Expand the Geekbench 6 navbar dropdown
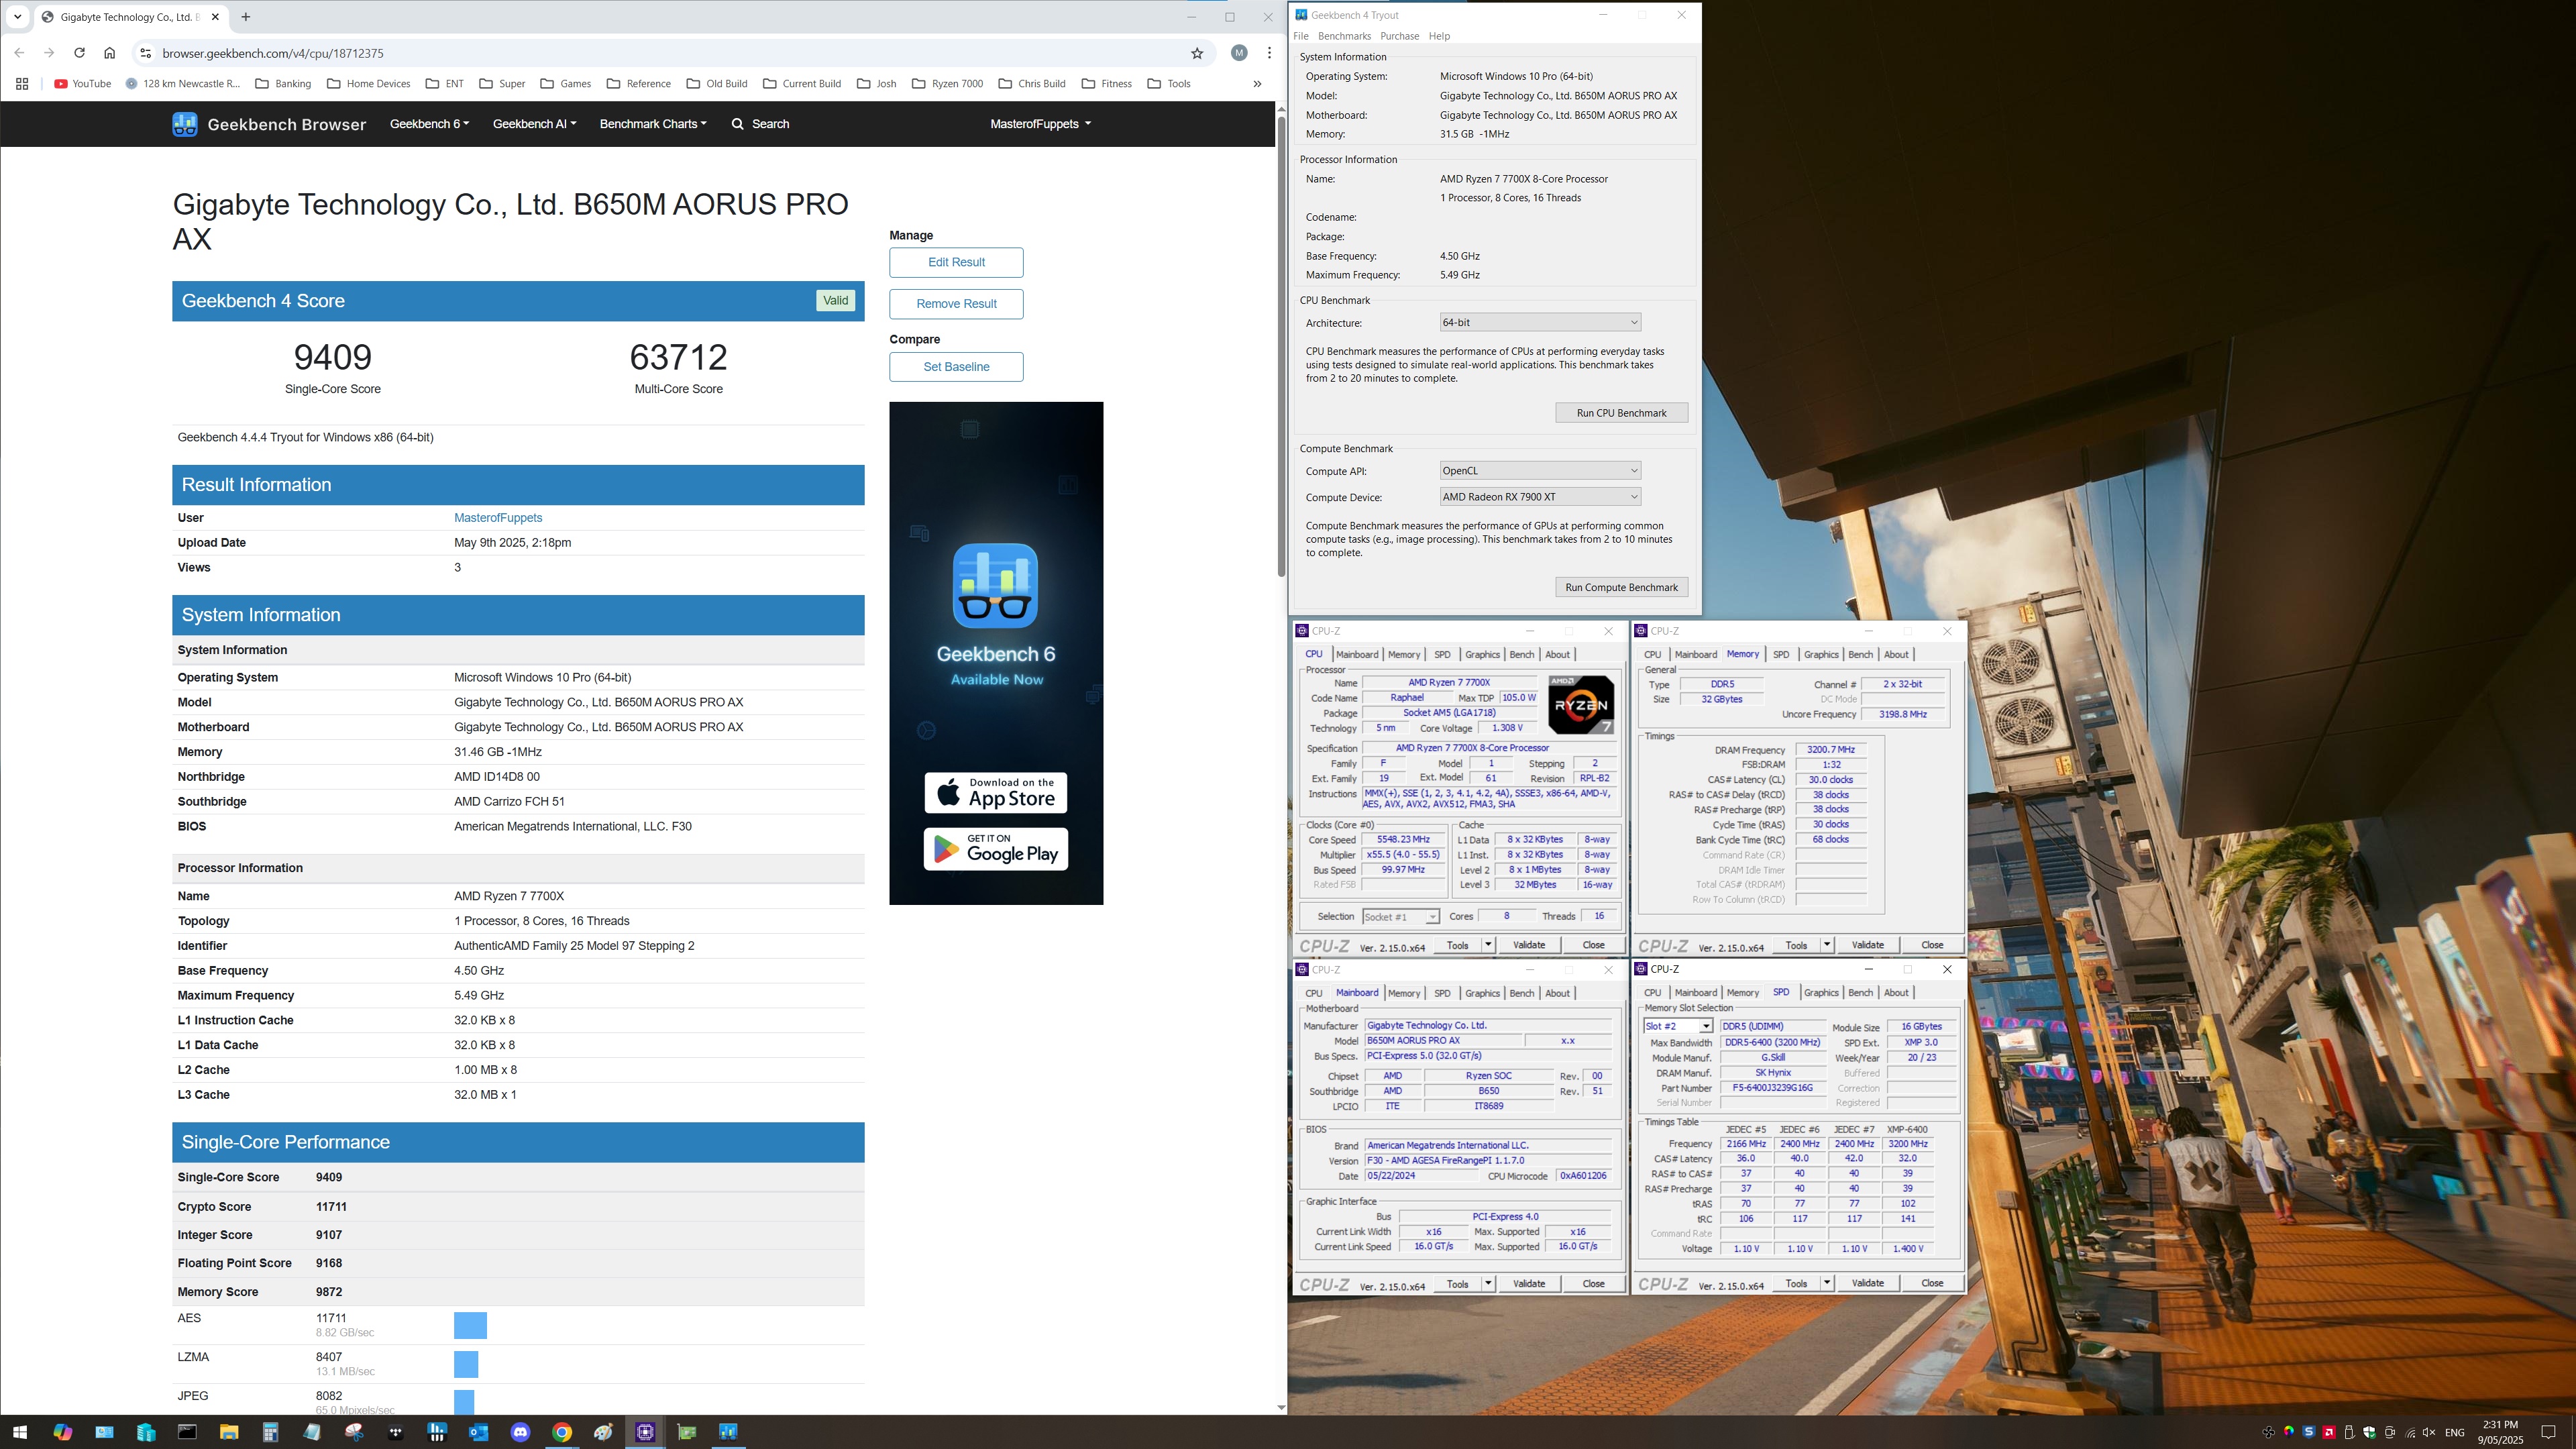 pyautogui.click(x=429, y=124)
